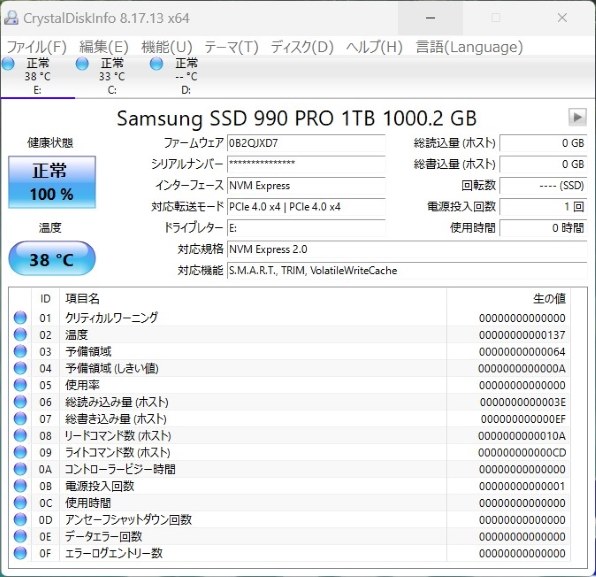Open the ファイル(F) menu
The height and width of the screenshot is (577, 596).
click(37, 47)
